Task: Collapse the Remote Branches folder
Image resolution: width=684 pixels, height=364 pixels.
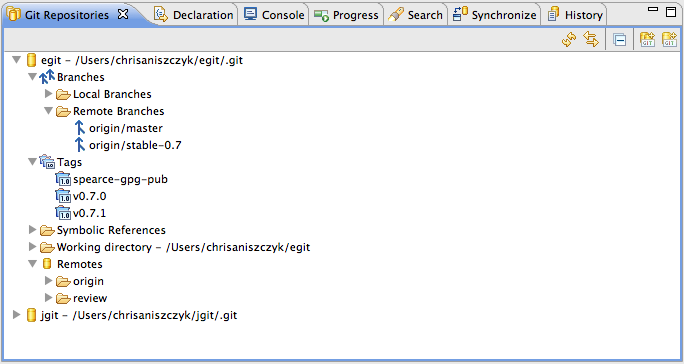Action: [x=49, y=111]
